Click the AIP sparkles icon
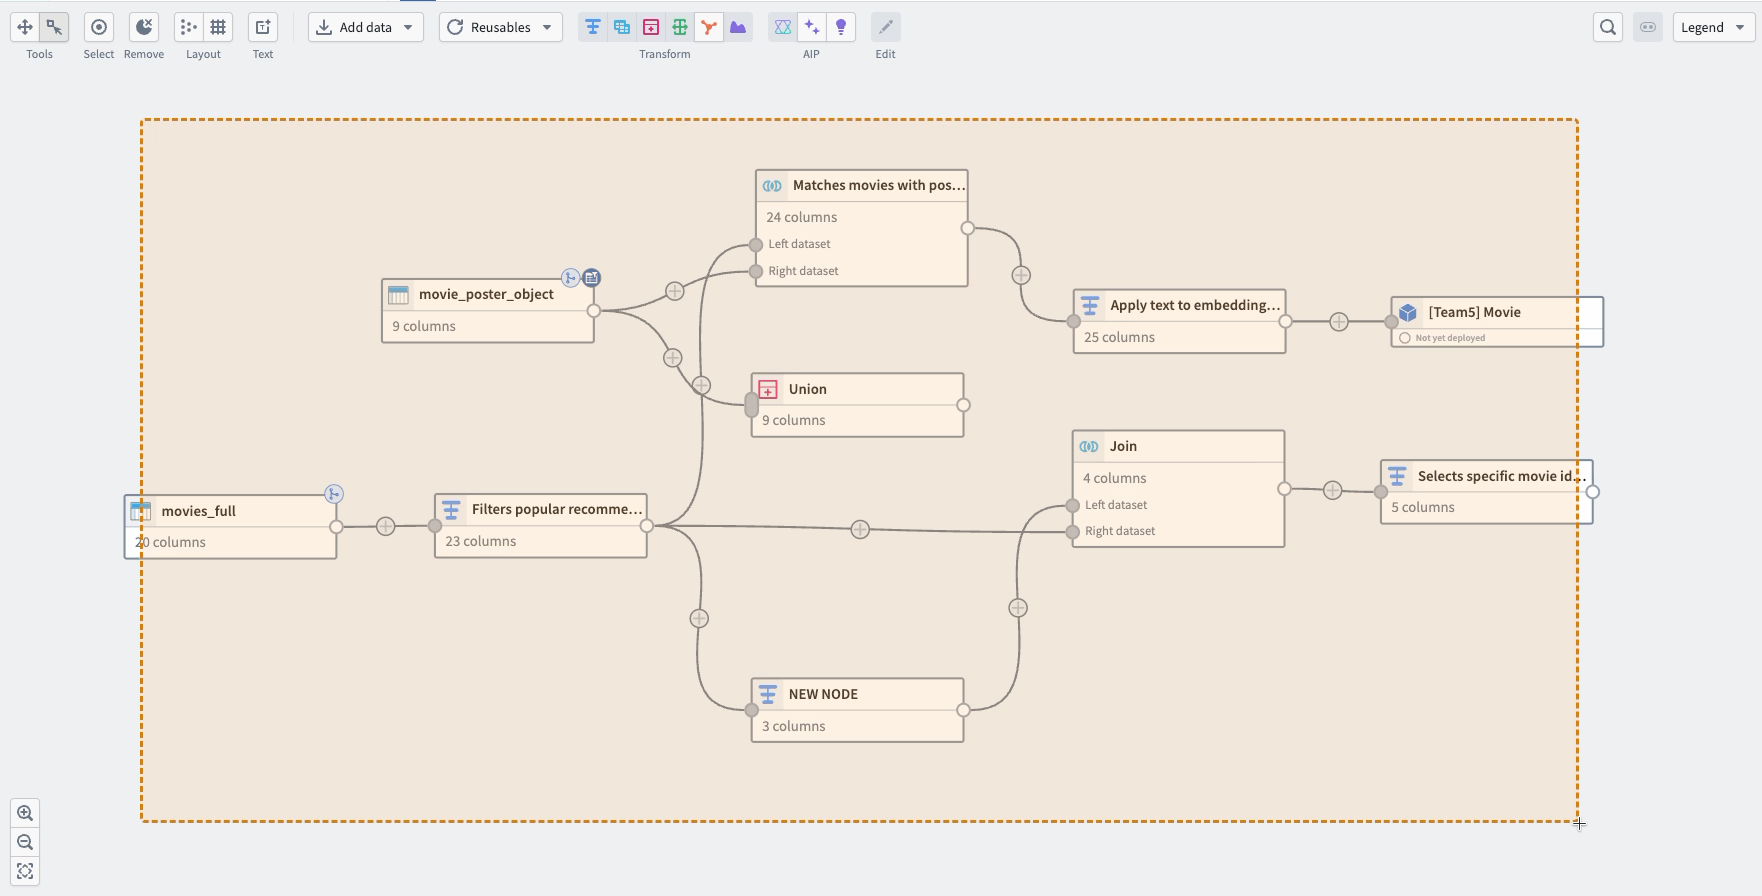Viewport: 1762px width, 896px height. click(x=812, y=27)
